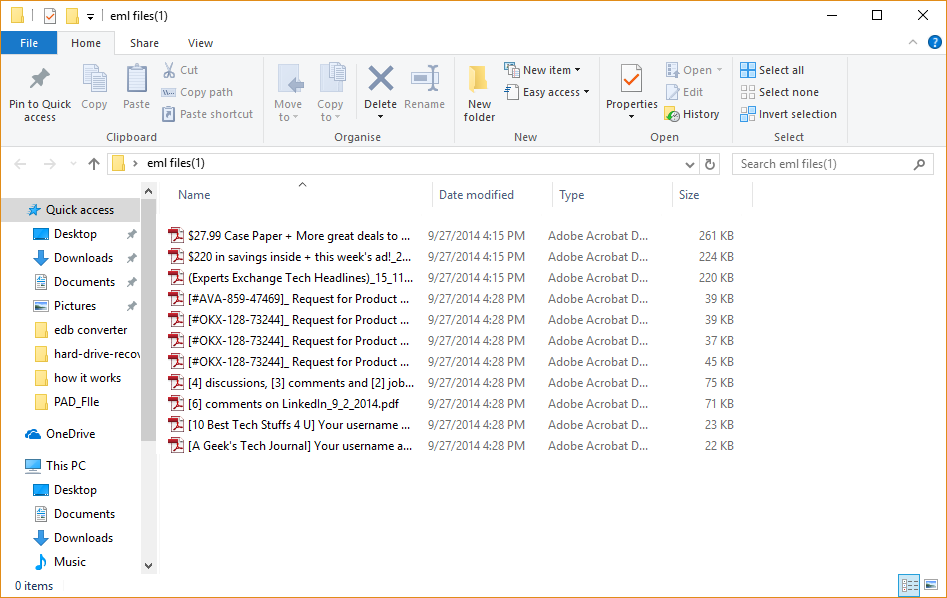Click Invert selection
This screenshot has height=598, width=947.
click(788, 114)
